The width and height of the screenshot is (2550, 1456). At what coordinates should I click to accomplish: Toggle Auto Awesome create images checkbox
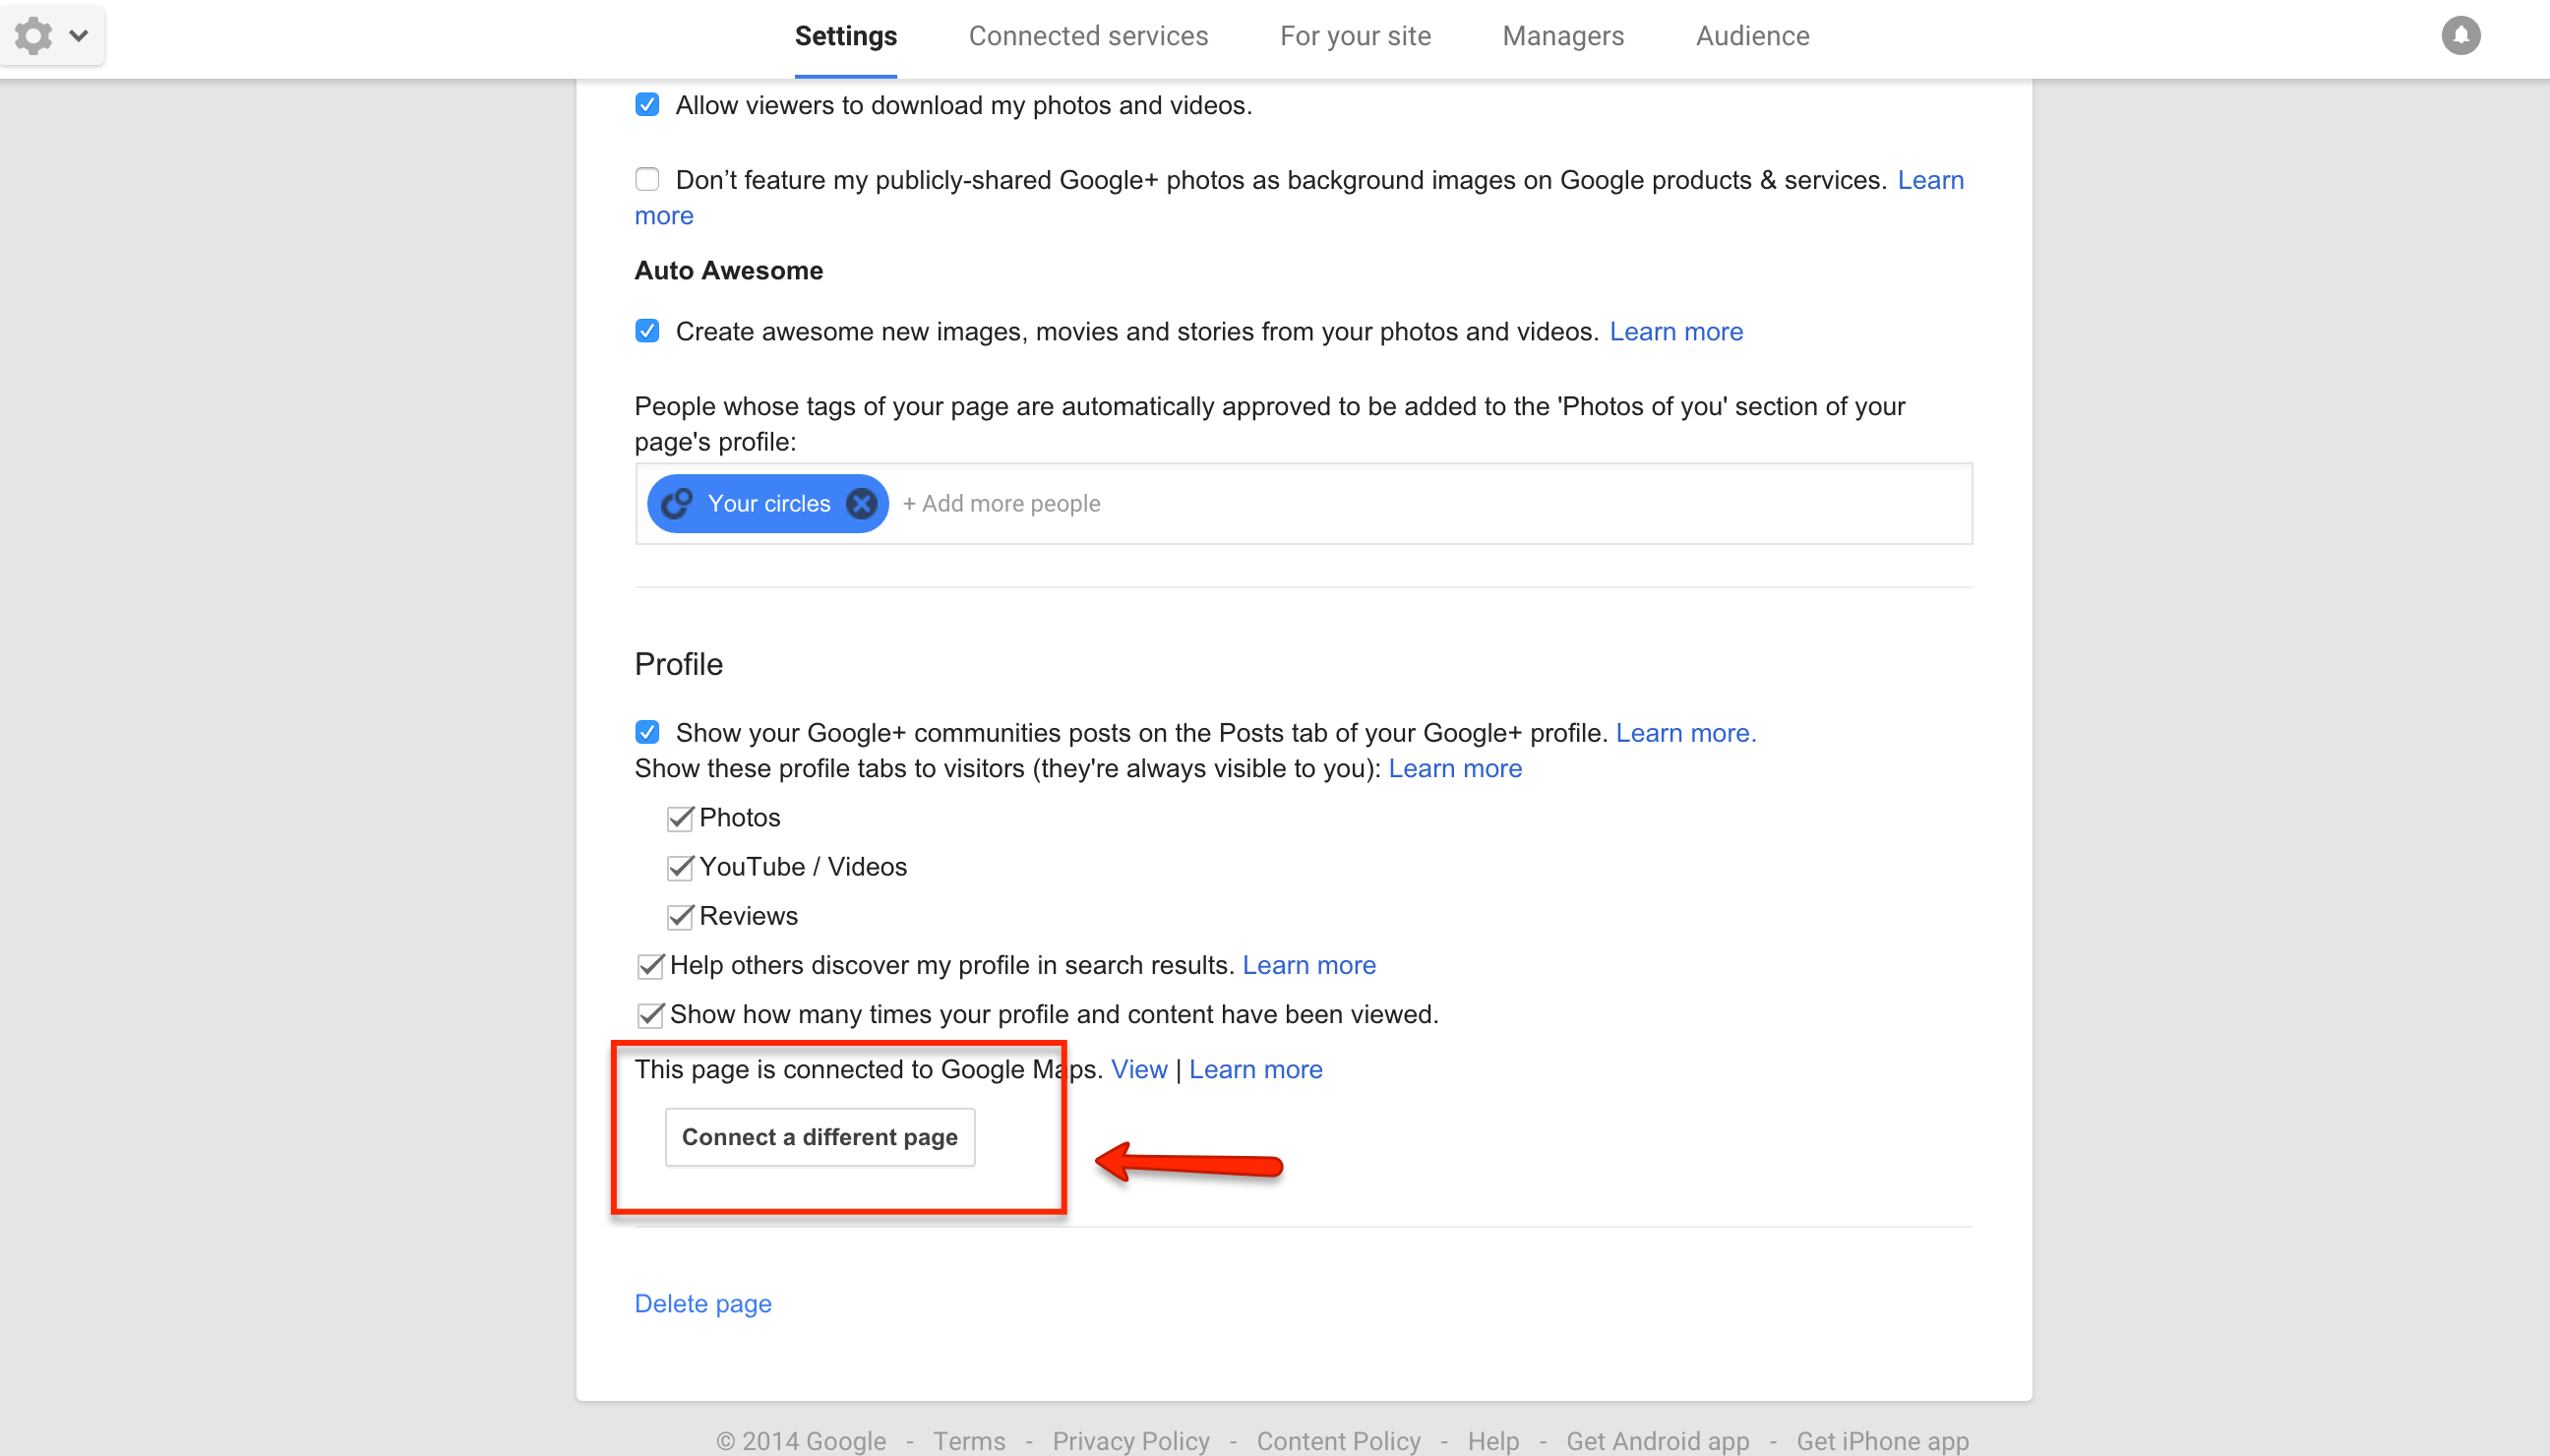tap(647, 331)
